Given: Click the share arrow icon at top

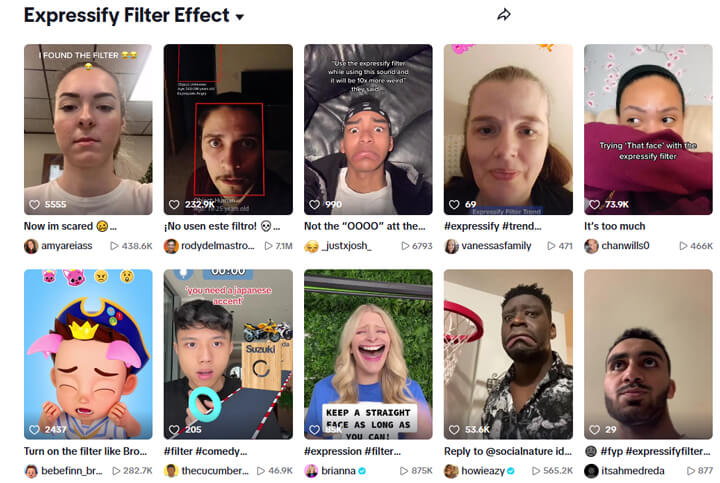Looking at the screenshot, I should pos(504,15).
